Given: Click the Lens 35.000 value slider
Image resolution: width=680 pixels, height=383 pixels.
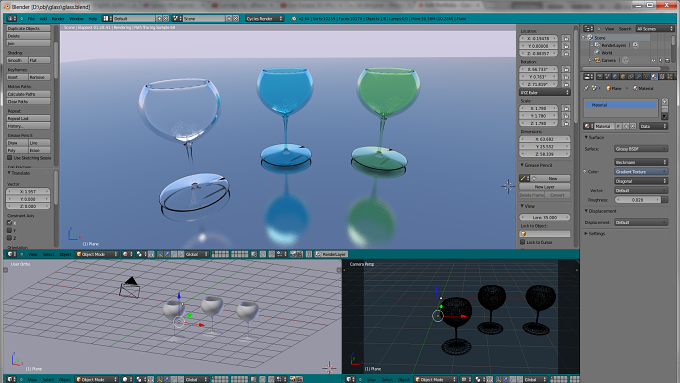Looking at the screenshot, I should coord(545,217).
